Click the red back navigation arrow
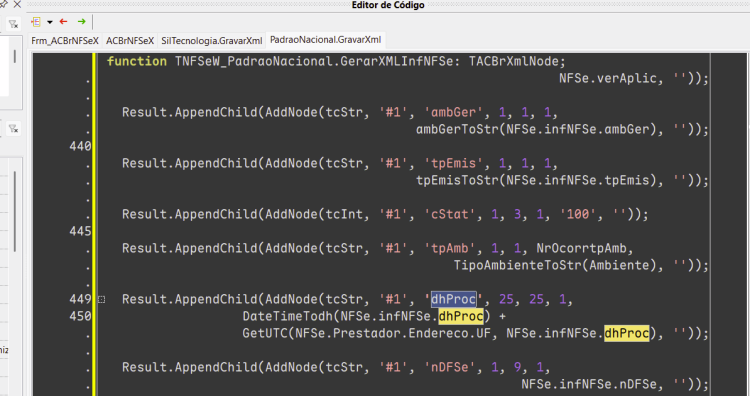 [63, 22]
